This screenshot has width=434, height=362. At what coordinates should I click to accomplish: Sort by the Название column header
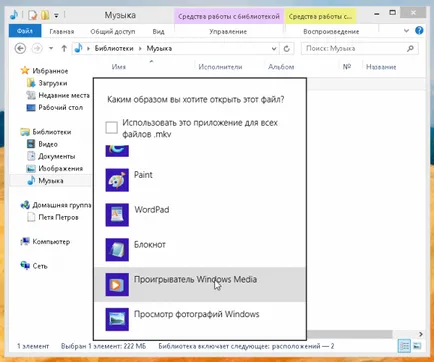(381, 67)
